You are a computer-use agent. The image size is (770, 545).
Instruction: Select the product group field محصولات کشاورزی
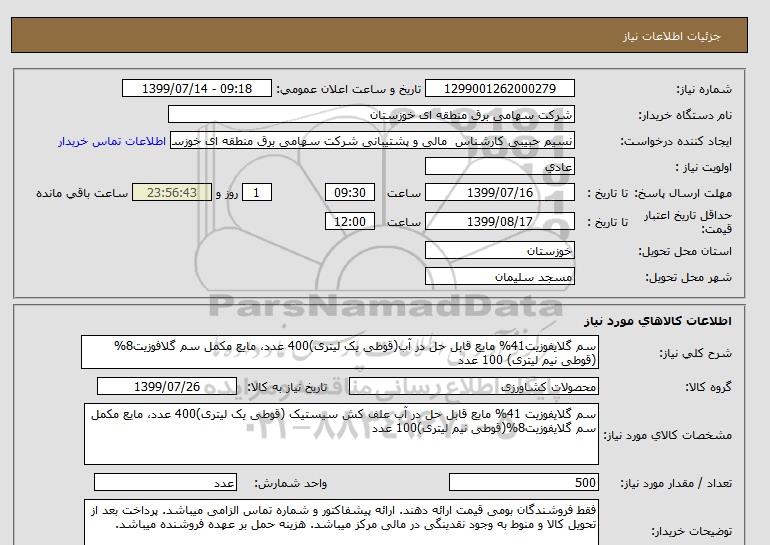[473, 386]
